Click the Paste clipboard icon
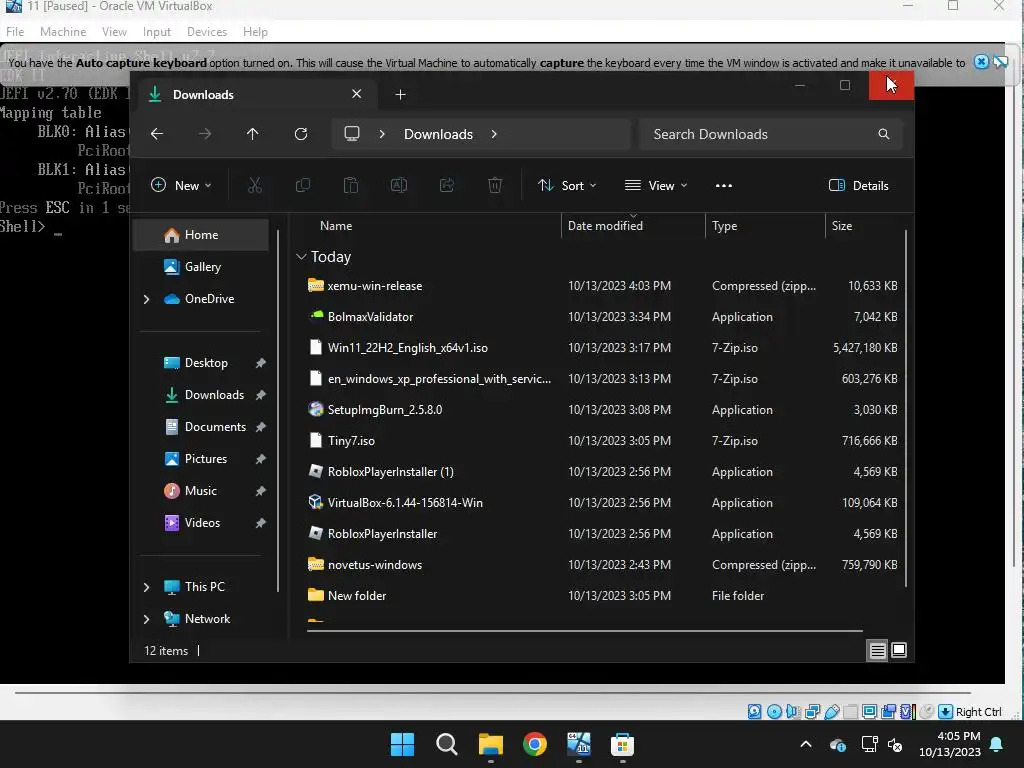This screenshot has width=1024, height=768. pos(351,185)
